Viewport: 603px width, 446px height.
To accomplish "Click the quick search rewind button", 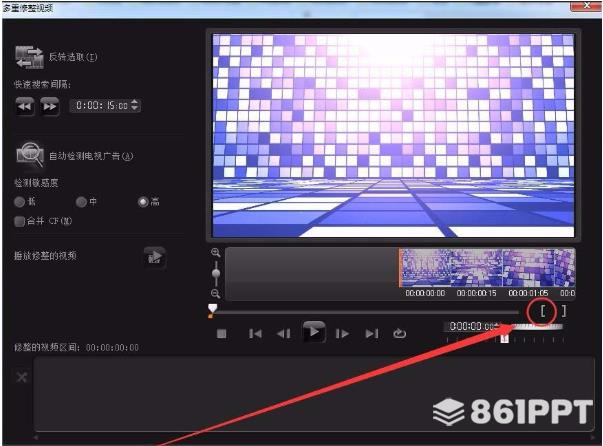I will point(25,106).
